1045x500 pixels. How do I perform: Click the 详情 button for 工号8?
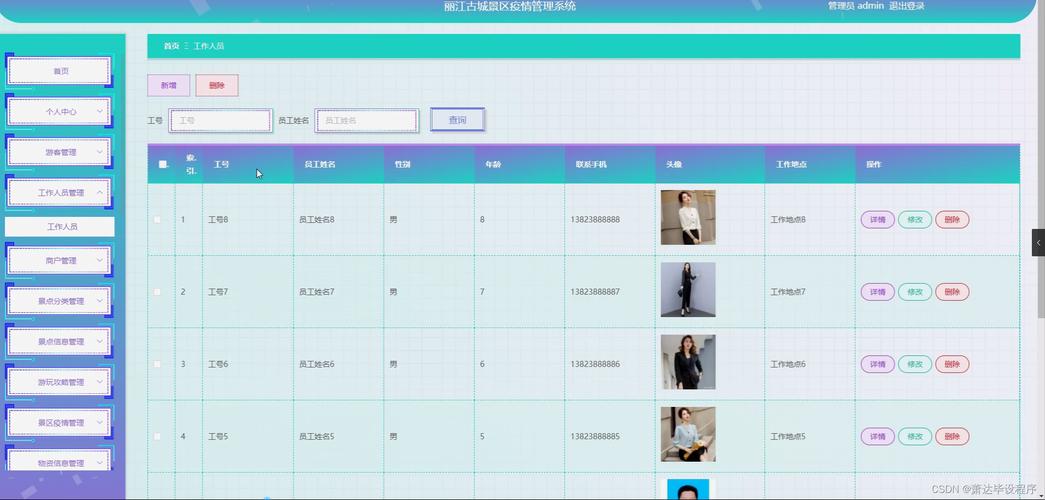877,220
